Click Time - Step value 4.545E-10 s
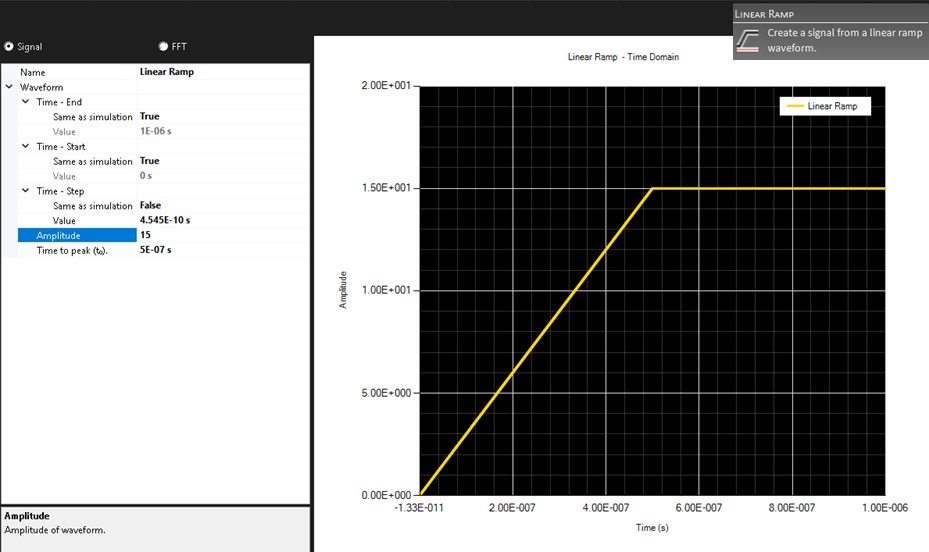 tap(222, 220)
